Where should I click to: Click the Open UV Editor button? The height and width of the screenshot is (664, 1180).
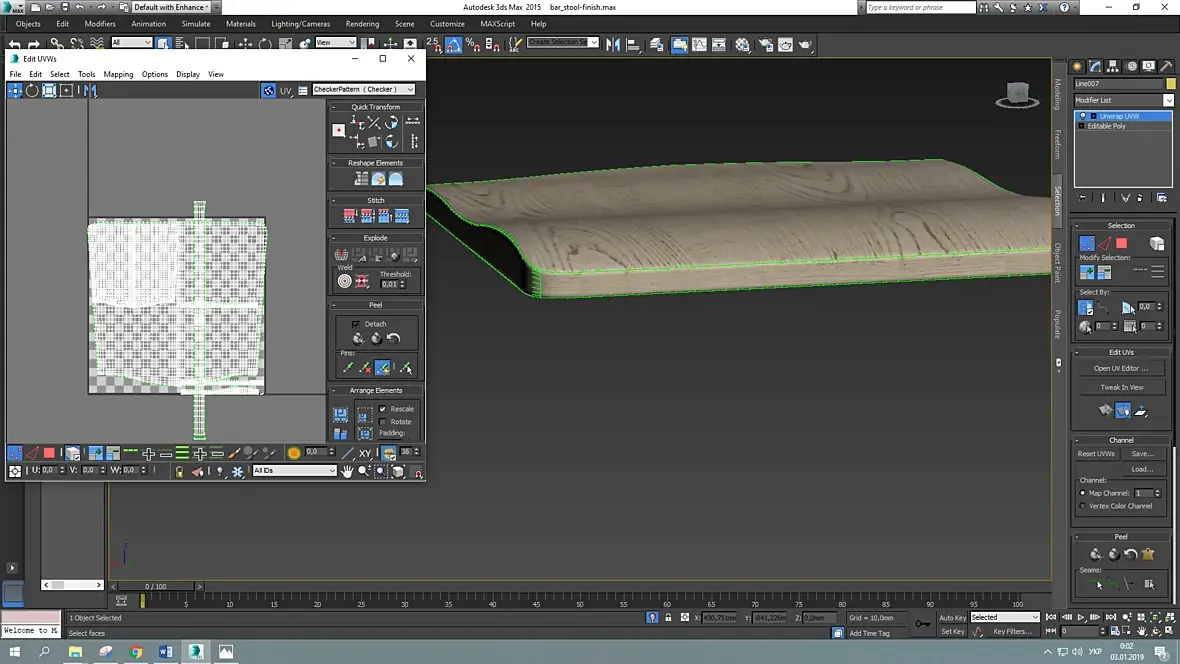(1121, 368)
